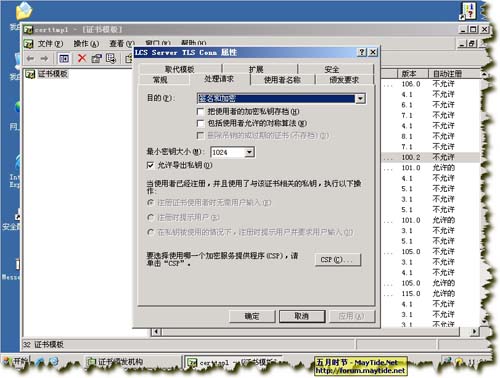Screen dimensions: 500x378
Task: Uncheck 允许导出私钥 checkbox
Action: (x=150, y=165)
